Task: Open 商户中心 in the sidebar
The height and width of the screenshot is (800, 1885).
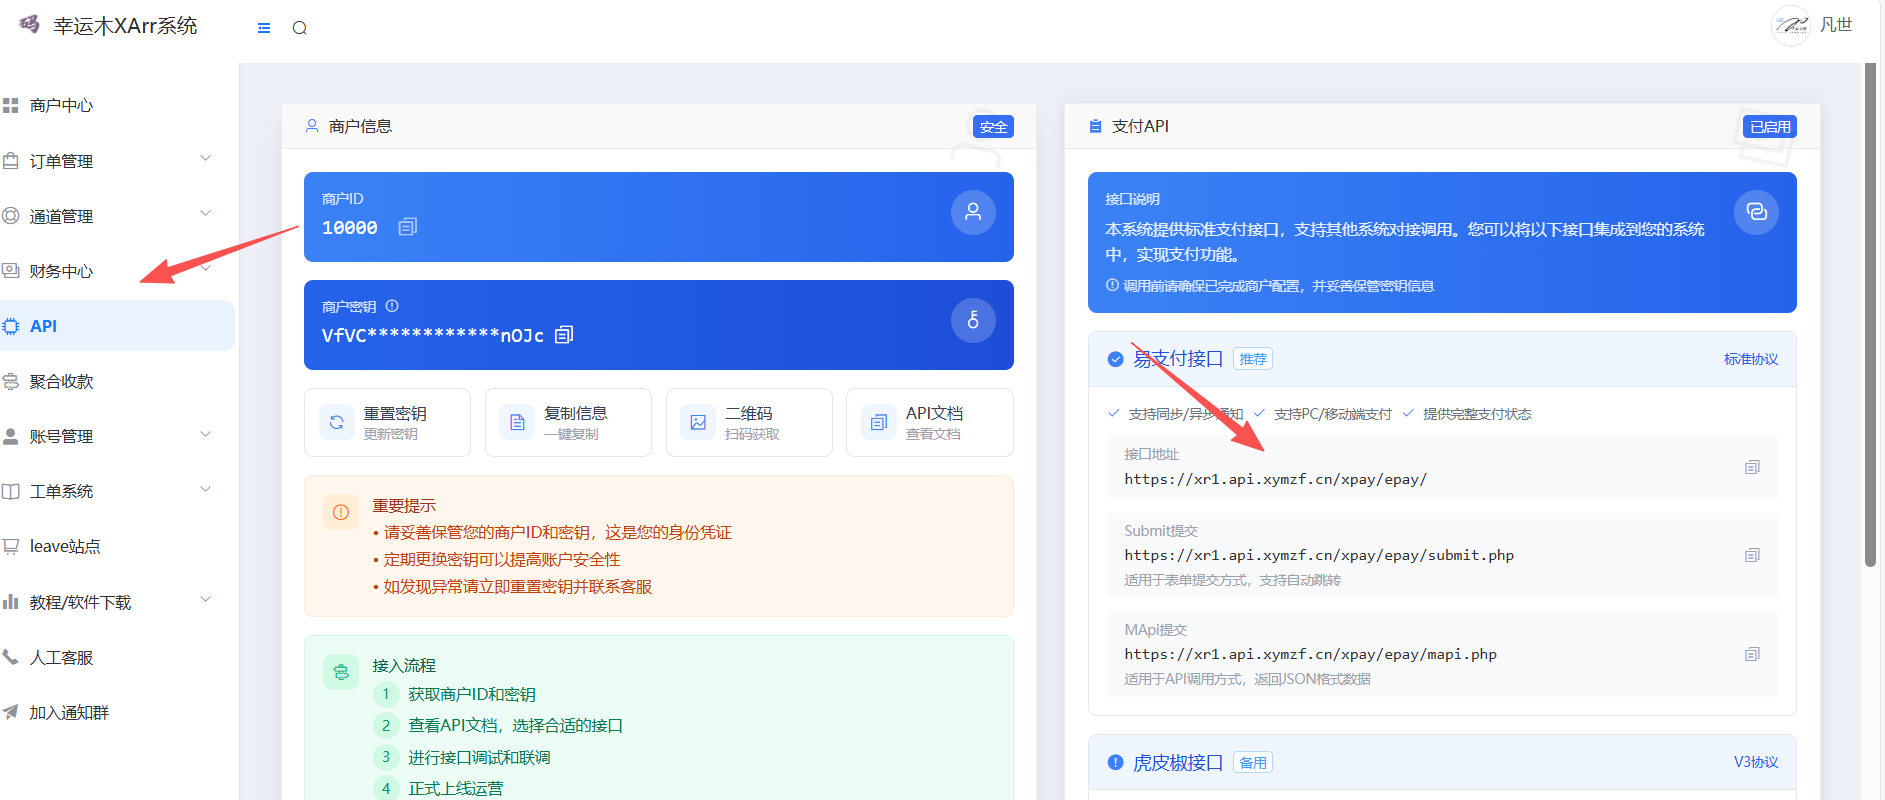Action: [61, 105]
